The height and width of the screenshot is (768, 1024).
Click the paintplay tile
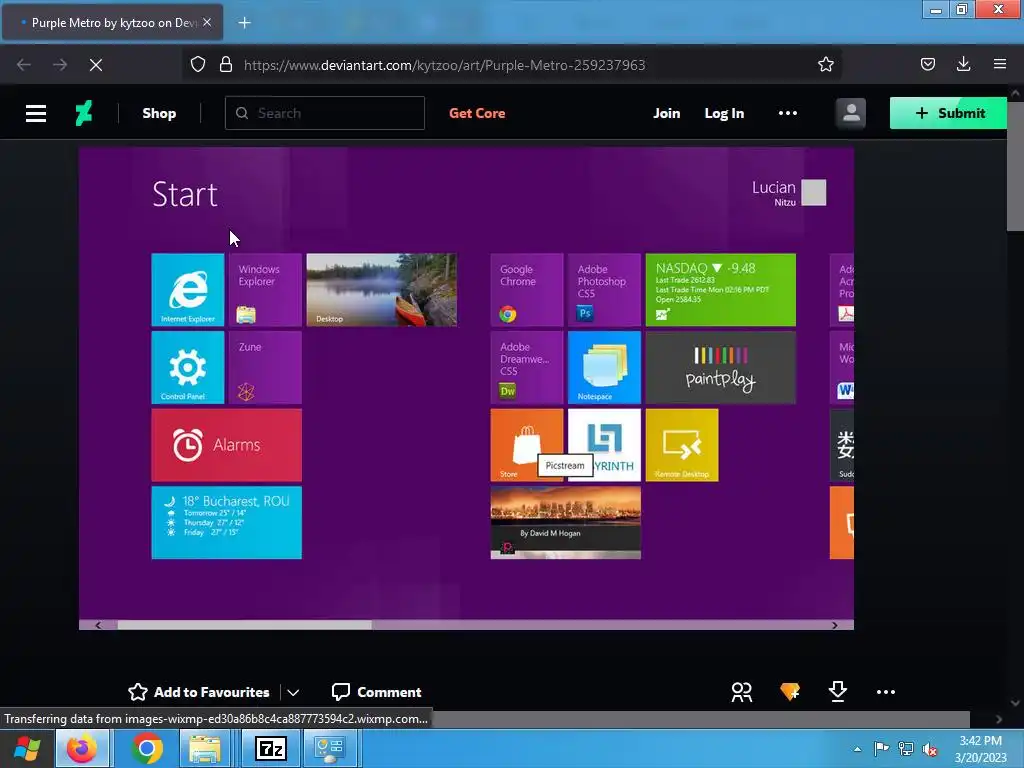[x=720, y=367]
